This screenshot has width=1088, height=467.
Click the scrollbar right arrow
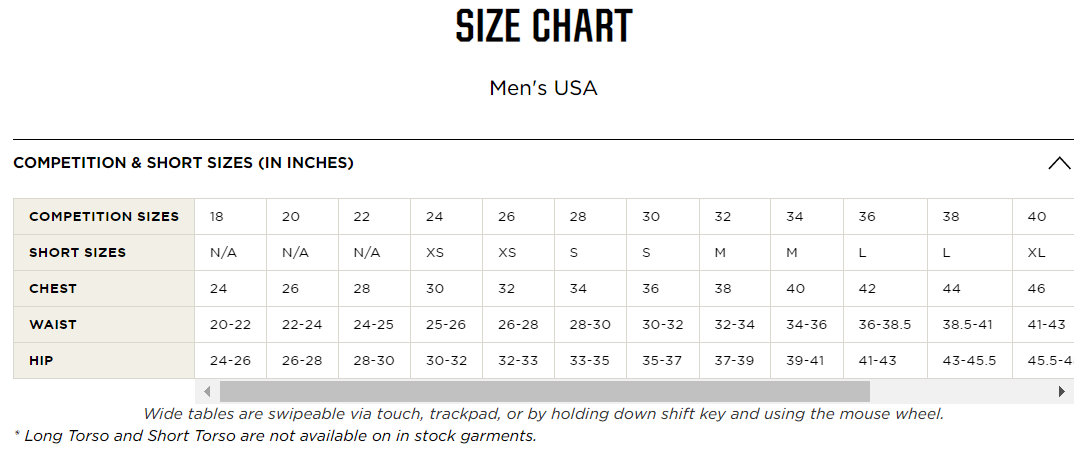point(1062,391)
